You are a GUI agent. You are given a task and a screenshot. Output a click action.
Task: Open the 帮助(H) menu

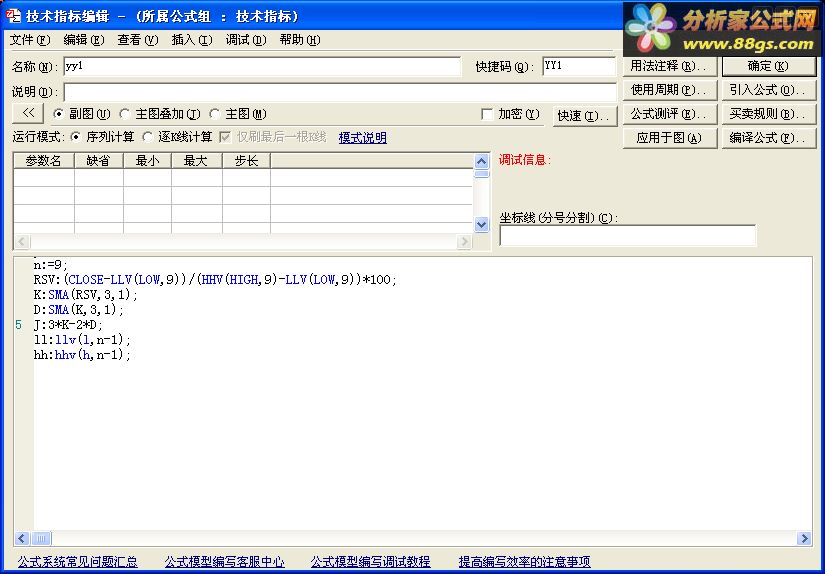[300, 40]
